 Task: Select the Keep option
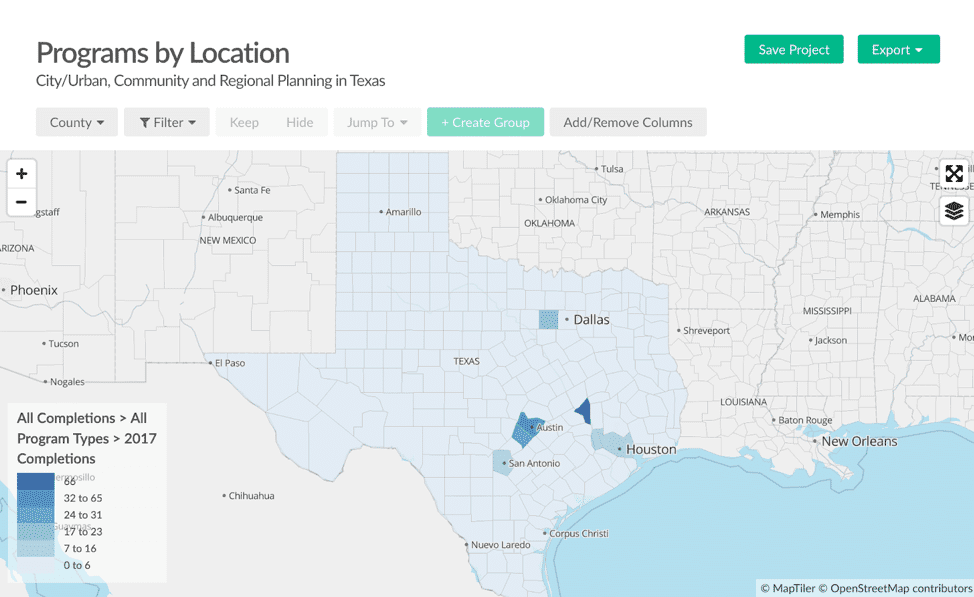244,122
